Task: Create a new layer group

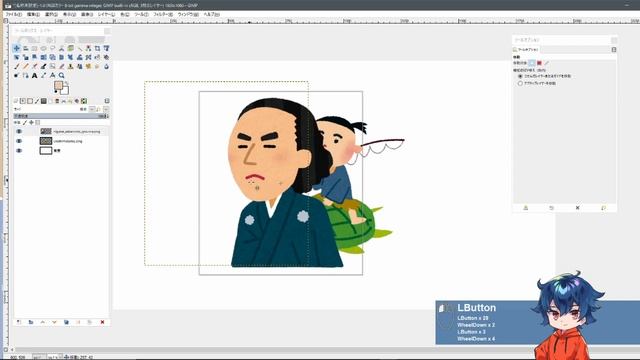Action: [x=31, y=322]
